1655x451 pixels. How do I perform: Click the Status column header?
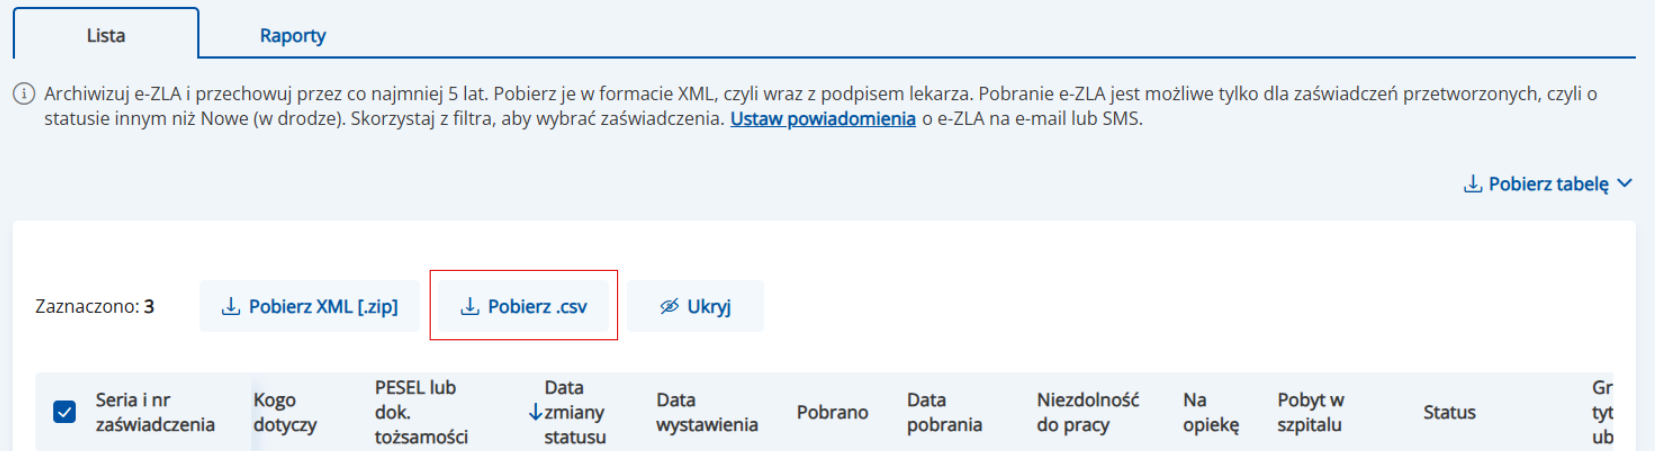(1449, 412)
